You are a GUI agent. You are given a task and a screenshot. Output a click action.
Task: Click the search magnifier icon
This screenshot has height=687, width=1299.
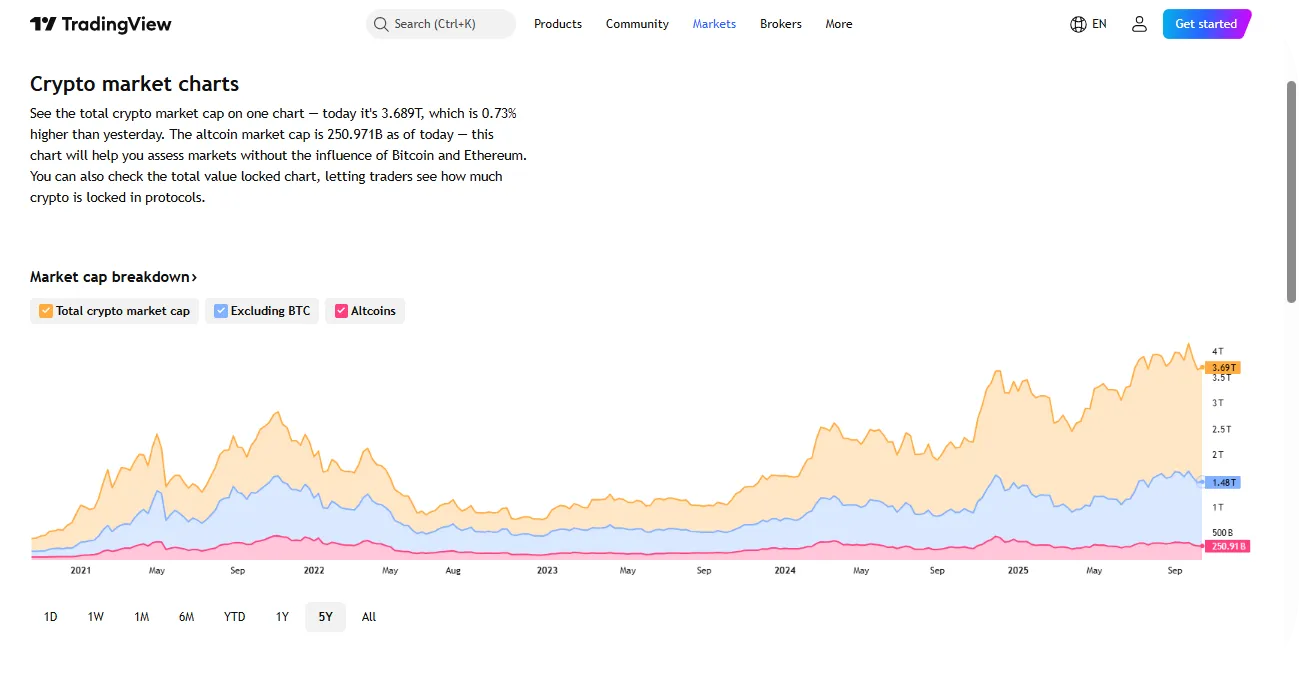point(381,23)
